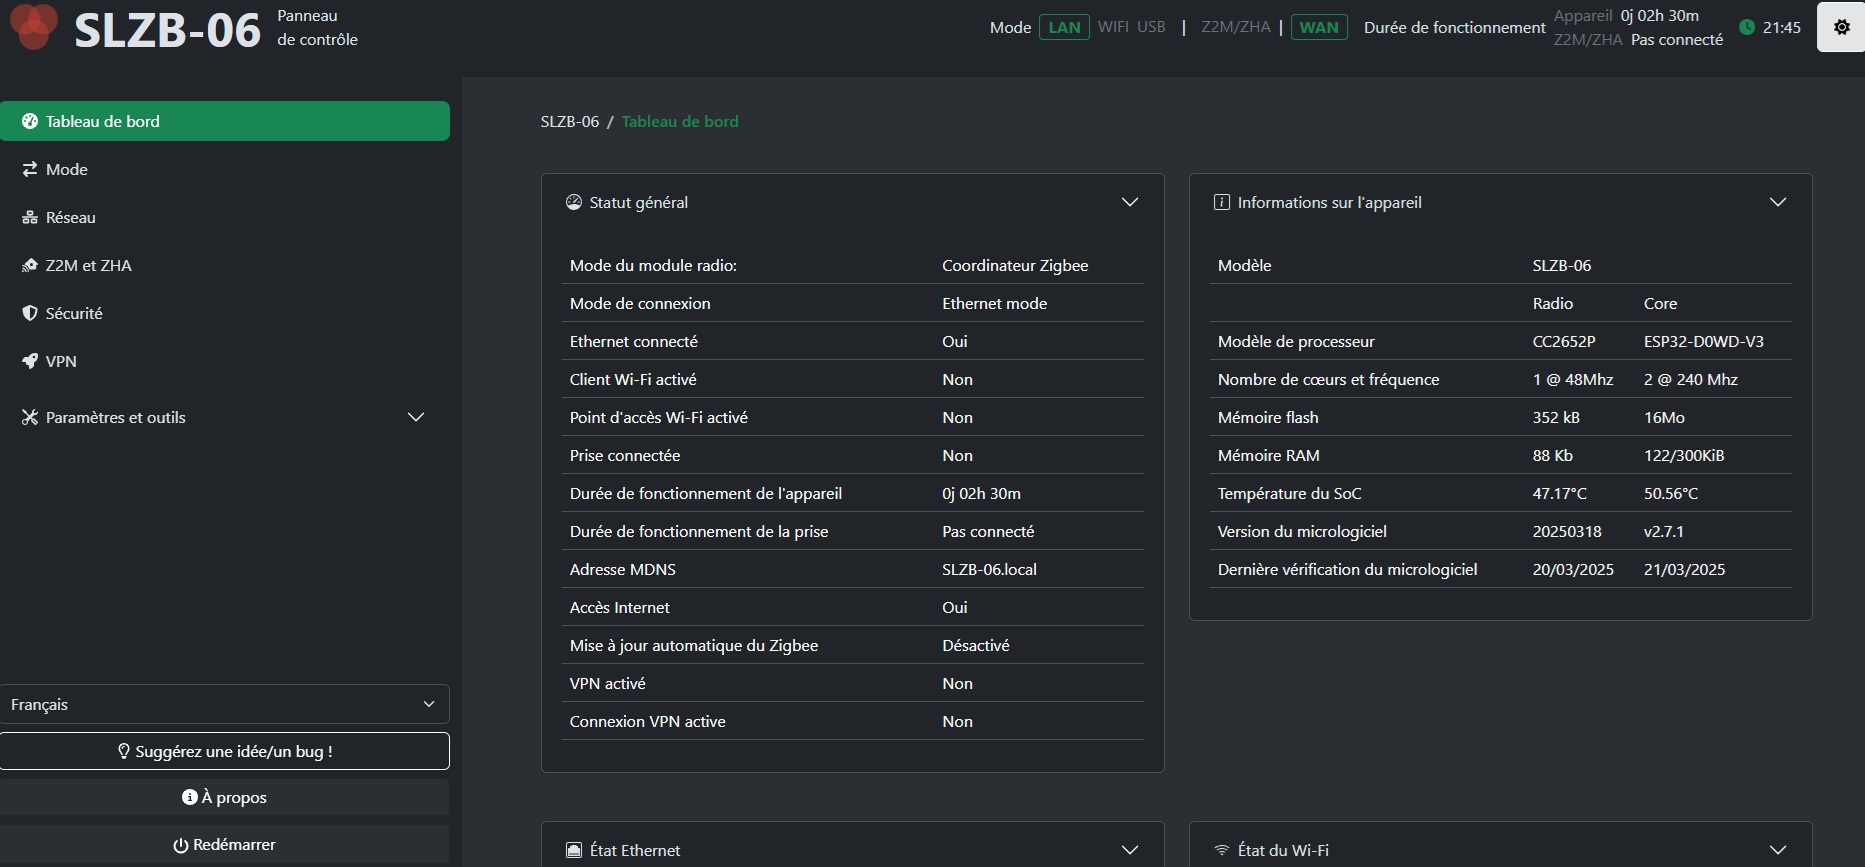Screen dimensions: 1865x867
Task: Go to the Z2M et ZHA page
Action: [x=88, y=265]
